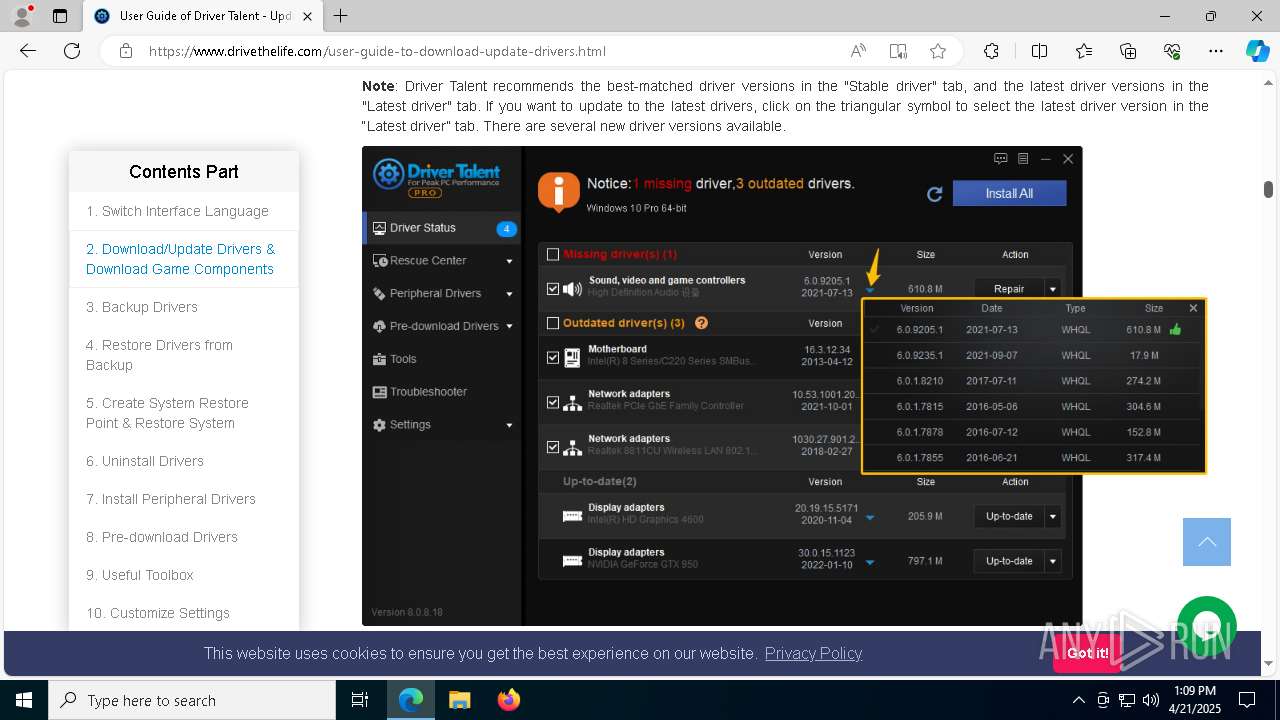The height and width of the screenshot is (720, 1280).
Task: Select version 6.0.9235.1 in the version list
Action: click(1033, 355)
